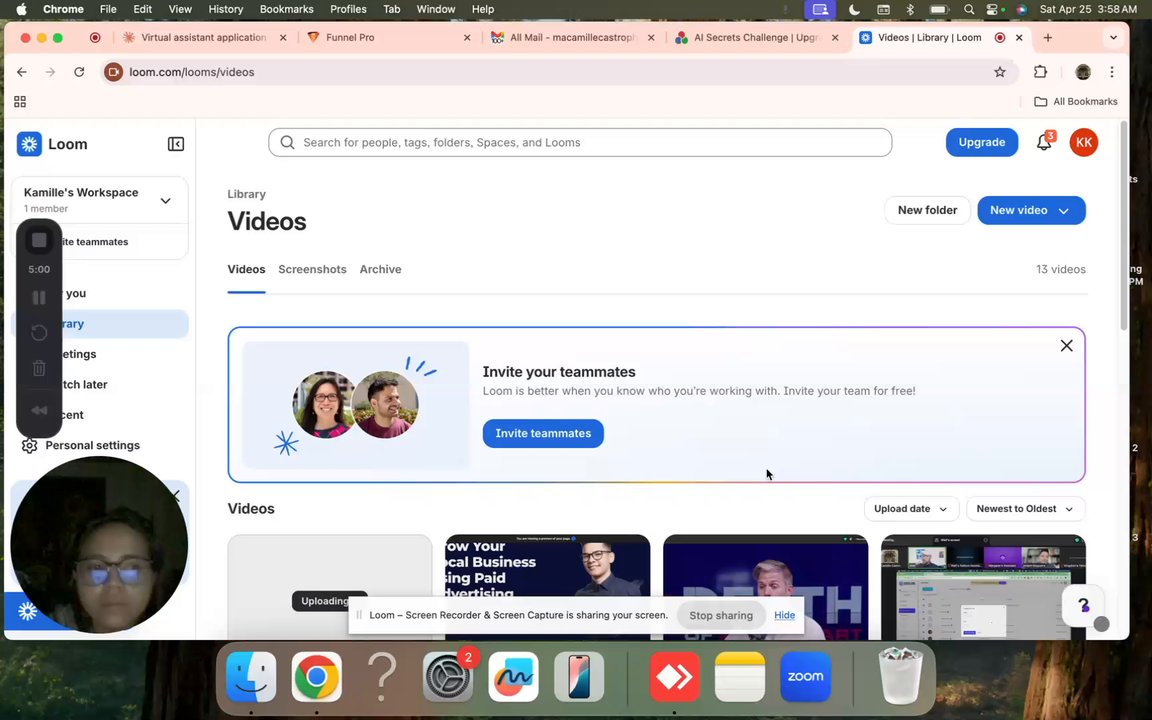Open the Chrome History menu
This screenshot has width=1152, height=720.
[226, 10]
